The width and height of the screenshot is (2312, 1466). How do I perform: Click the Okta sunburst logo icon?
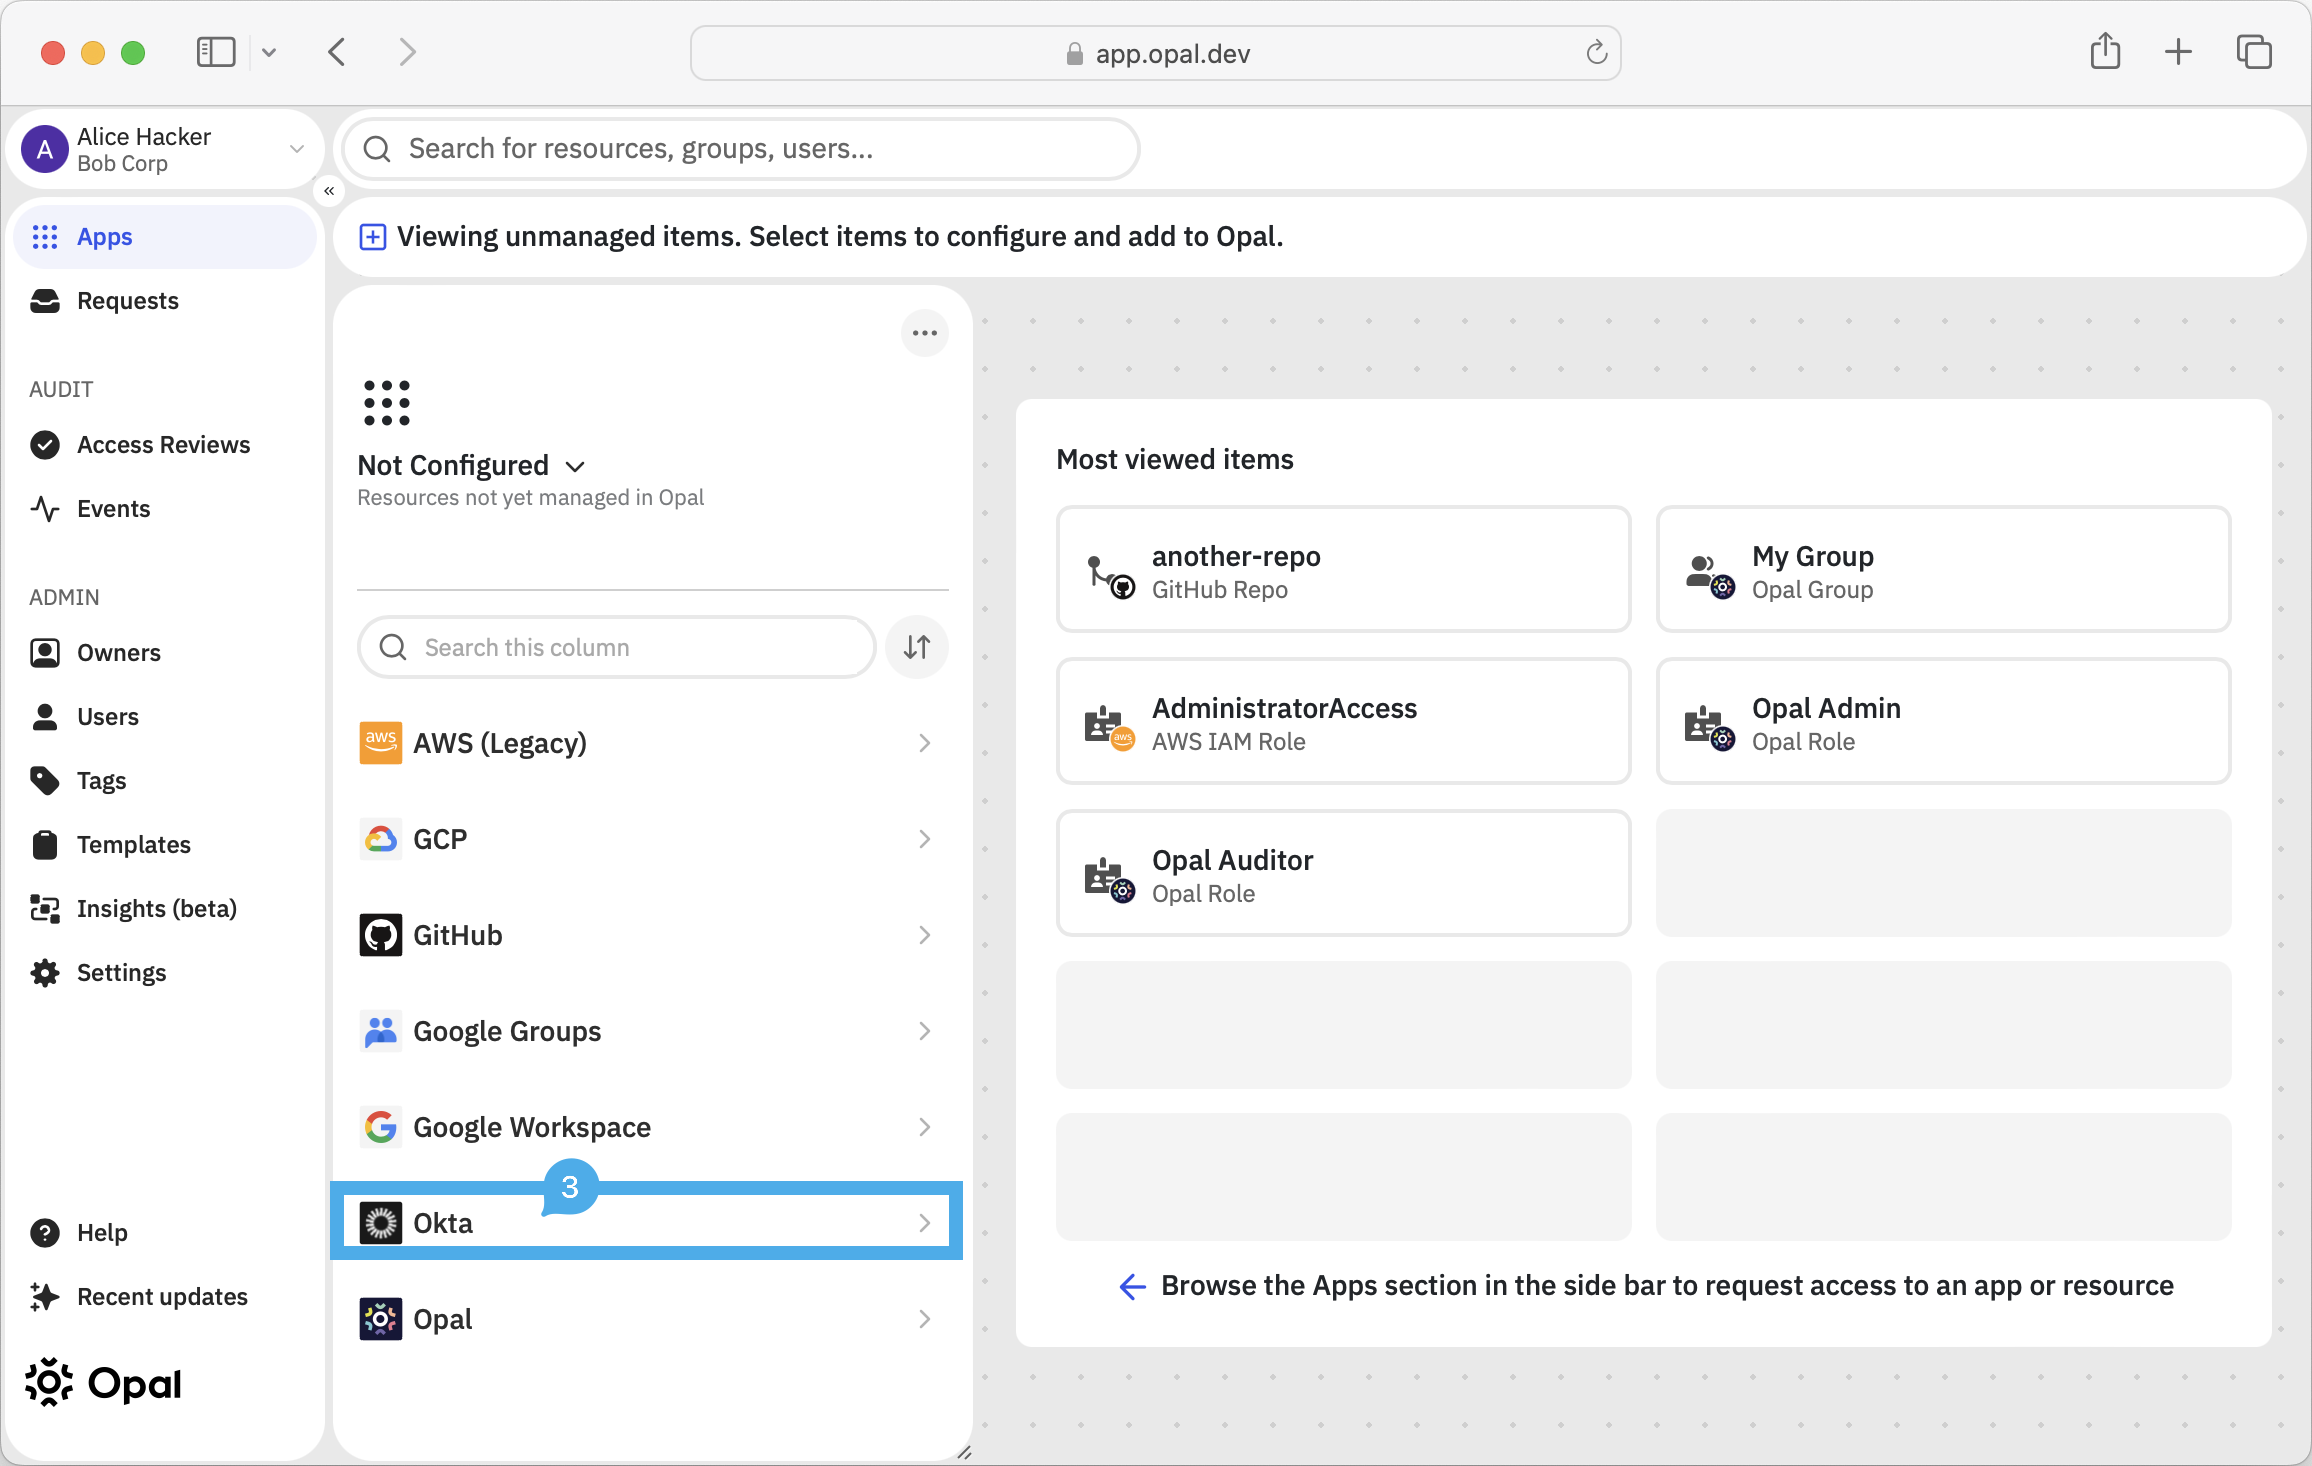click(x=381, y=1223)
